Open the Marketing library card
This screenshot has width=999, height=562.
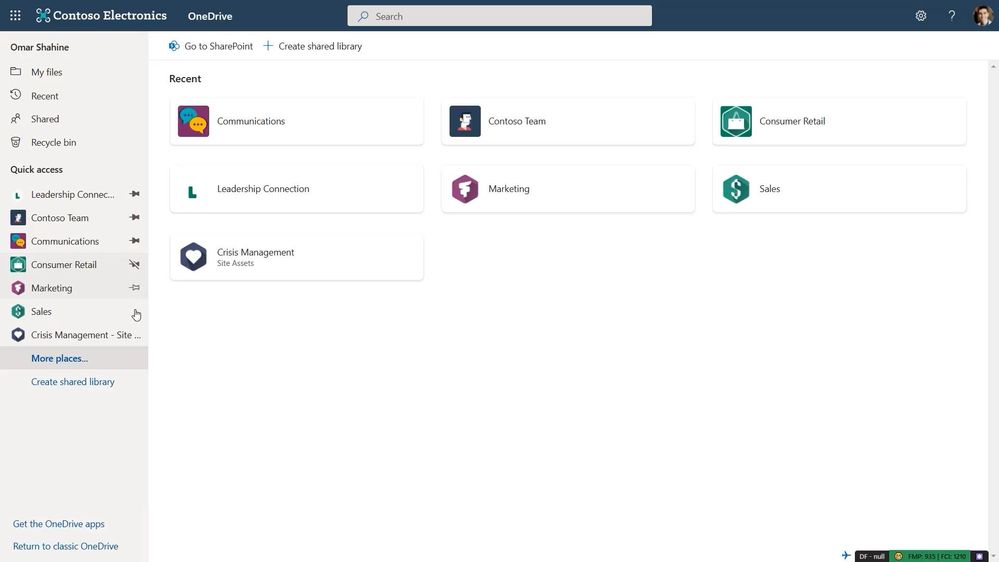pyautogui.click(x=568, y=189)
